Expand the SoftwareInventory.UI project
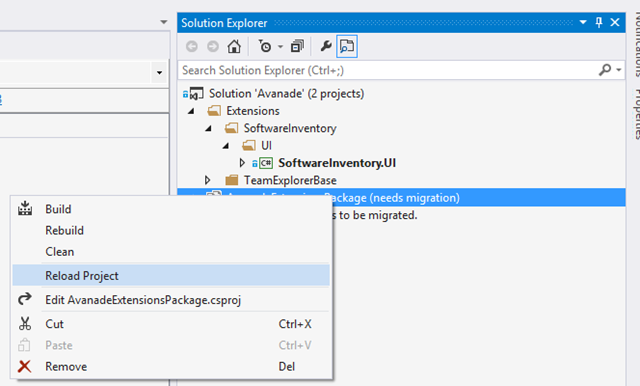 point(242,163)
